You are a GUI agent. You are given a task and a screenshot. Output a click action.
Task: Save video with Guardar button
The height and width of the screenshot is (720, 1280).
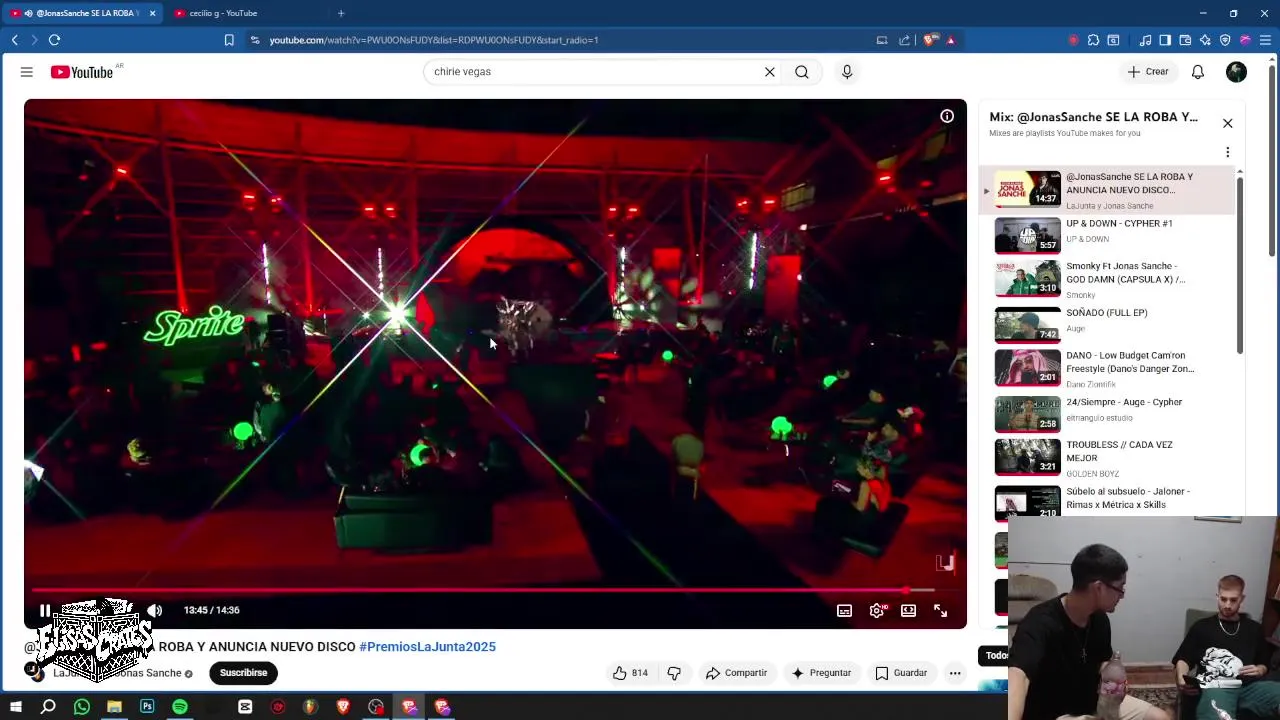coord(901,673)
